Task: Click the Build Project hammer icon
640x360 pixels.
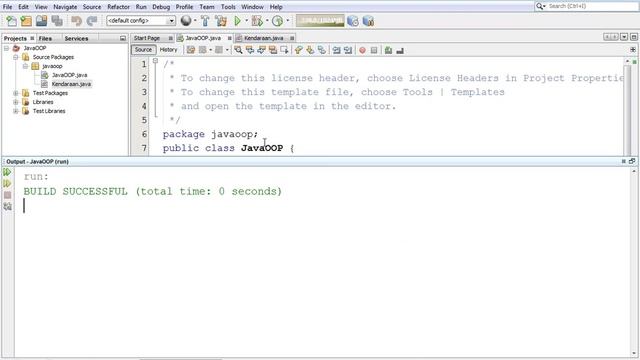Action: [205, 21]
